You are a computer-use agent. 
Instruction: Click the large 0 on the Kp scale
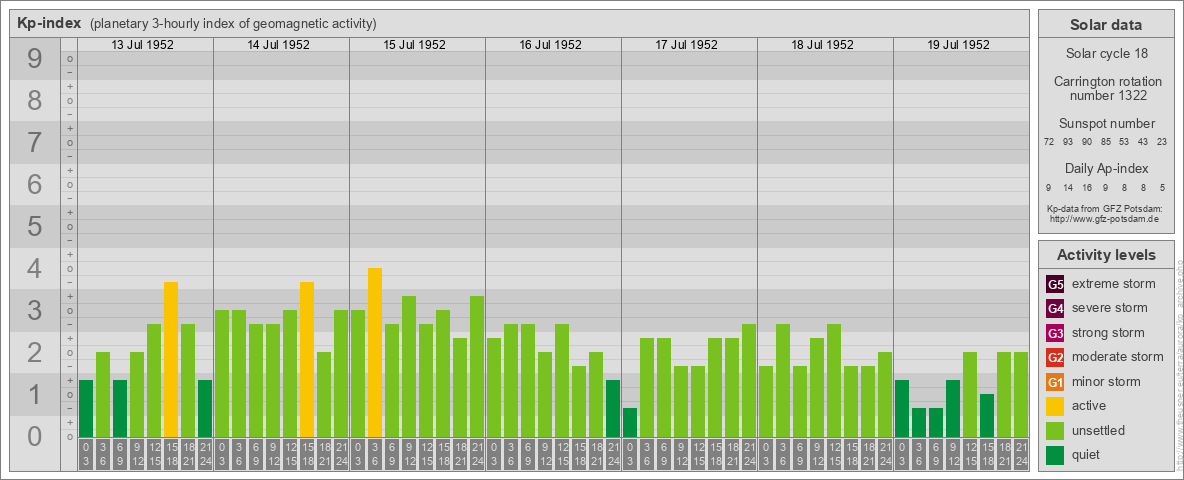pos(35,435)
